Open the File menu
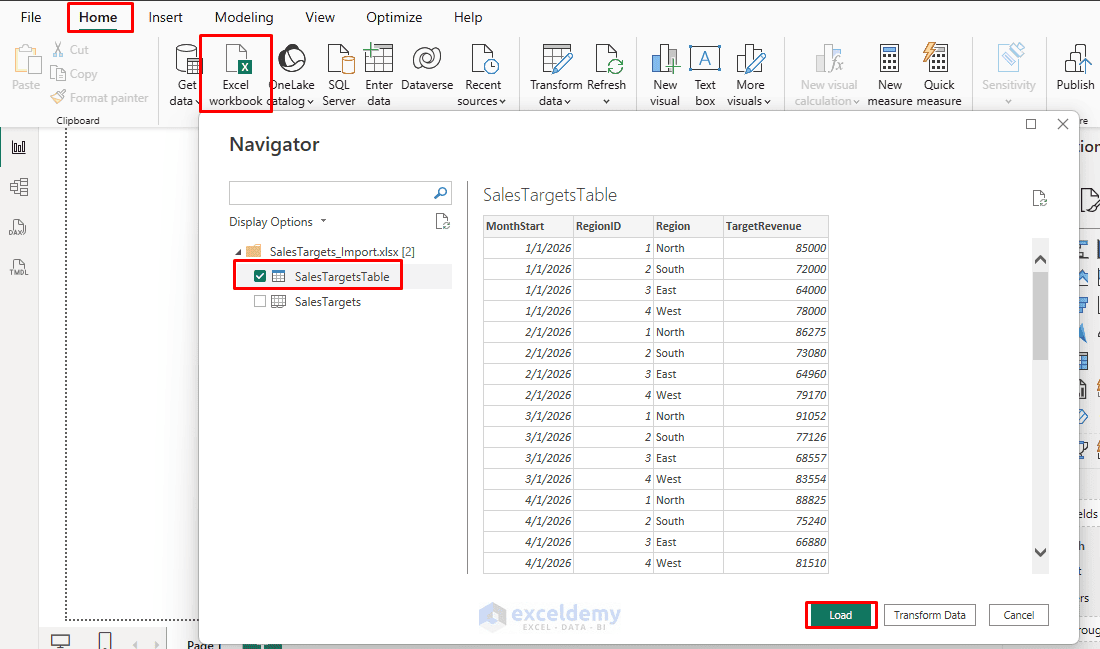The height and width of the screenshot is (649, 1100). click(x=31, y=18)
